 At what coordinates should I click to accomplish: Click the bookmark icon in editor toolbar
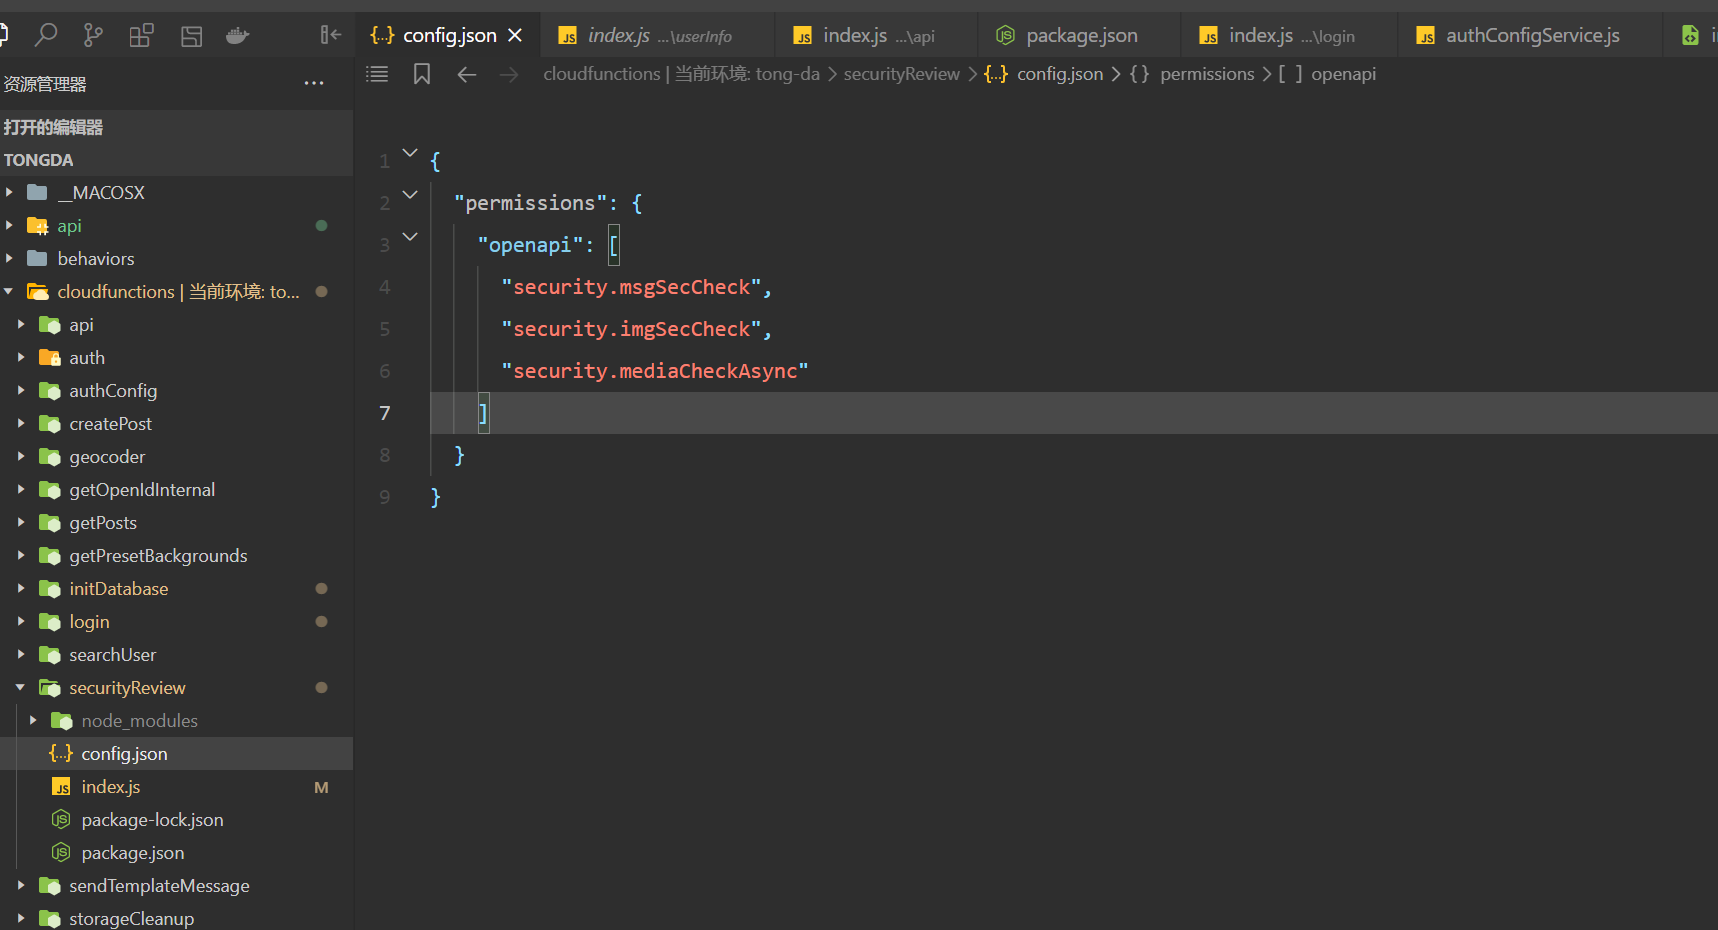(422, 74)
